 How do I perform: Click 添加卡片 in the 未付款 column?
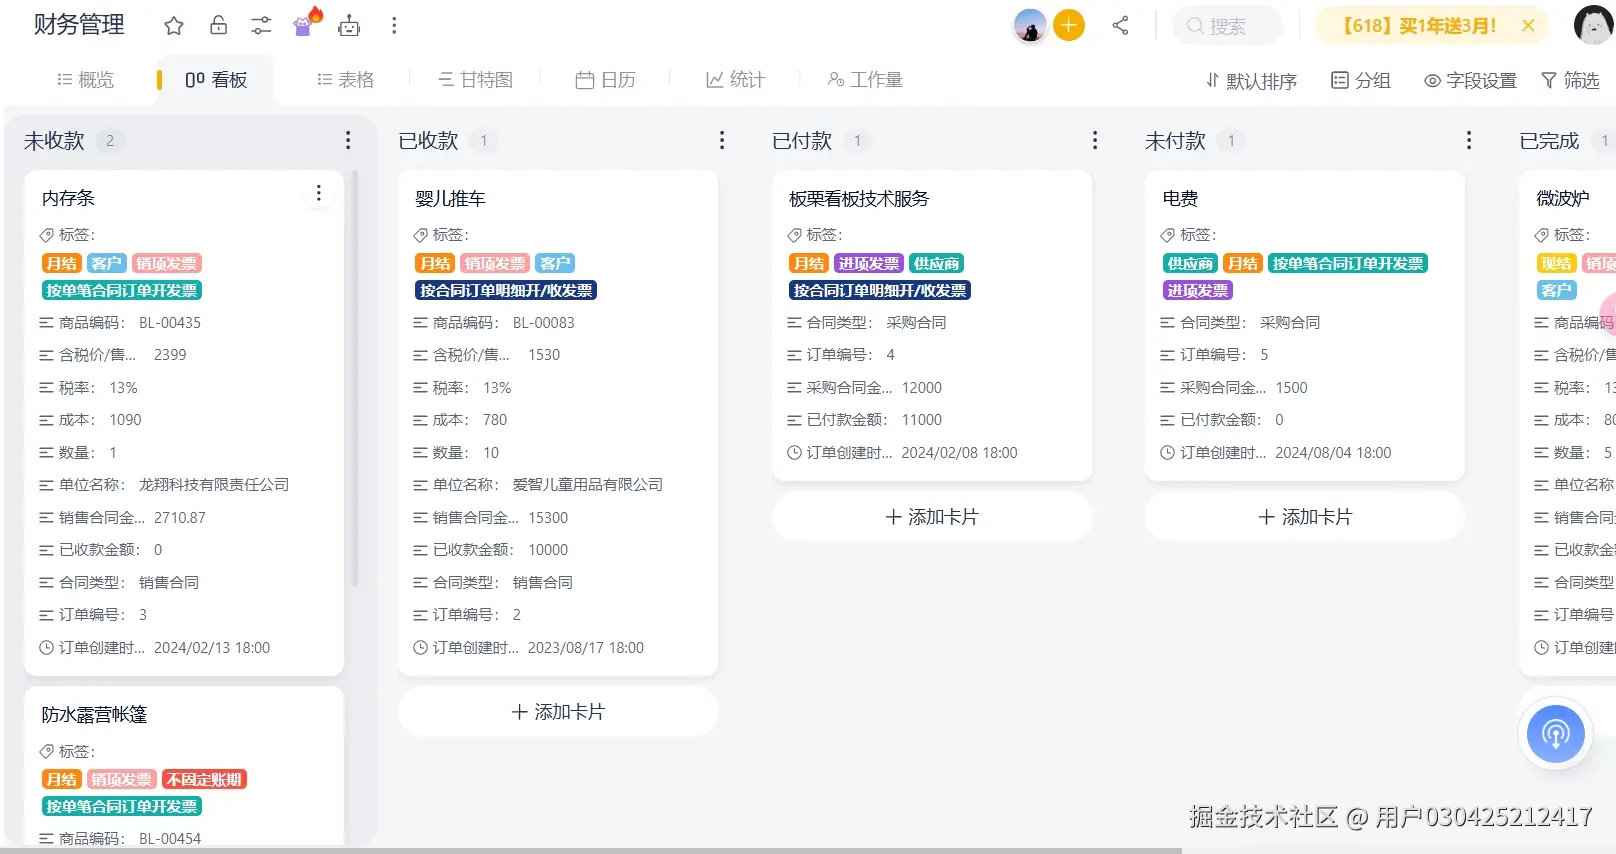tap(1305, 517)
